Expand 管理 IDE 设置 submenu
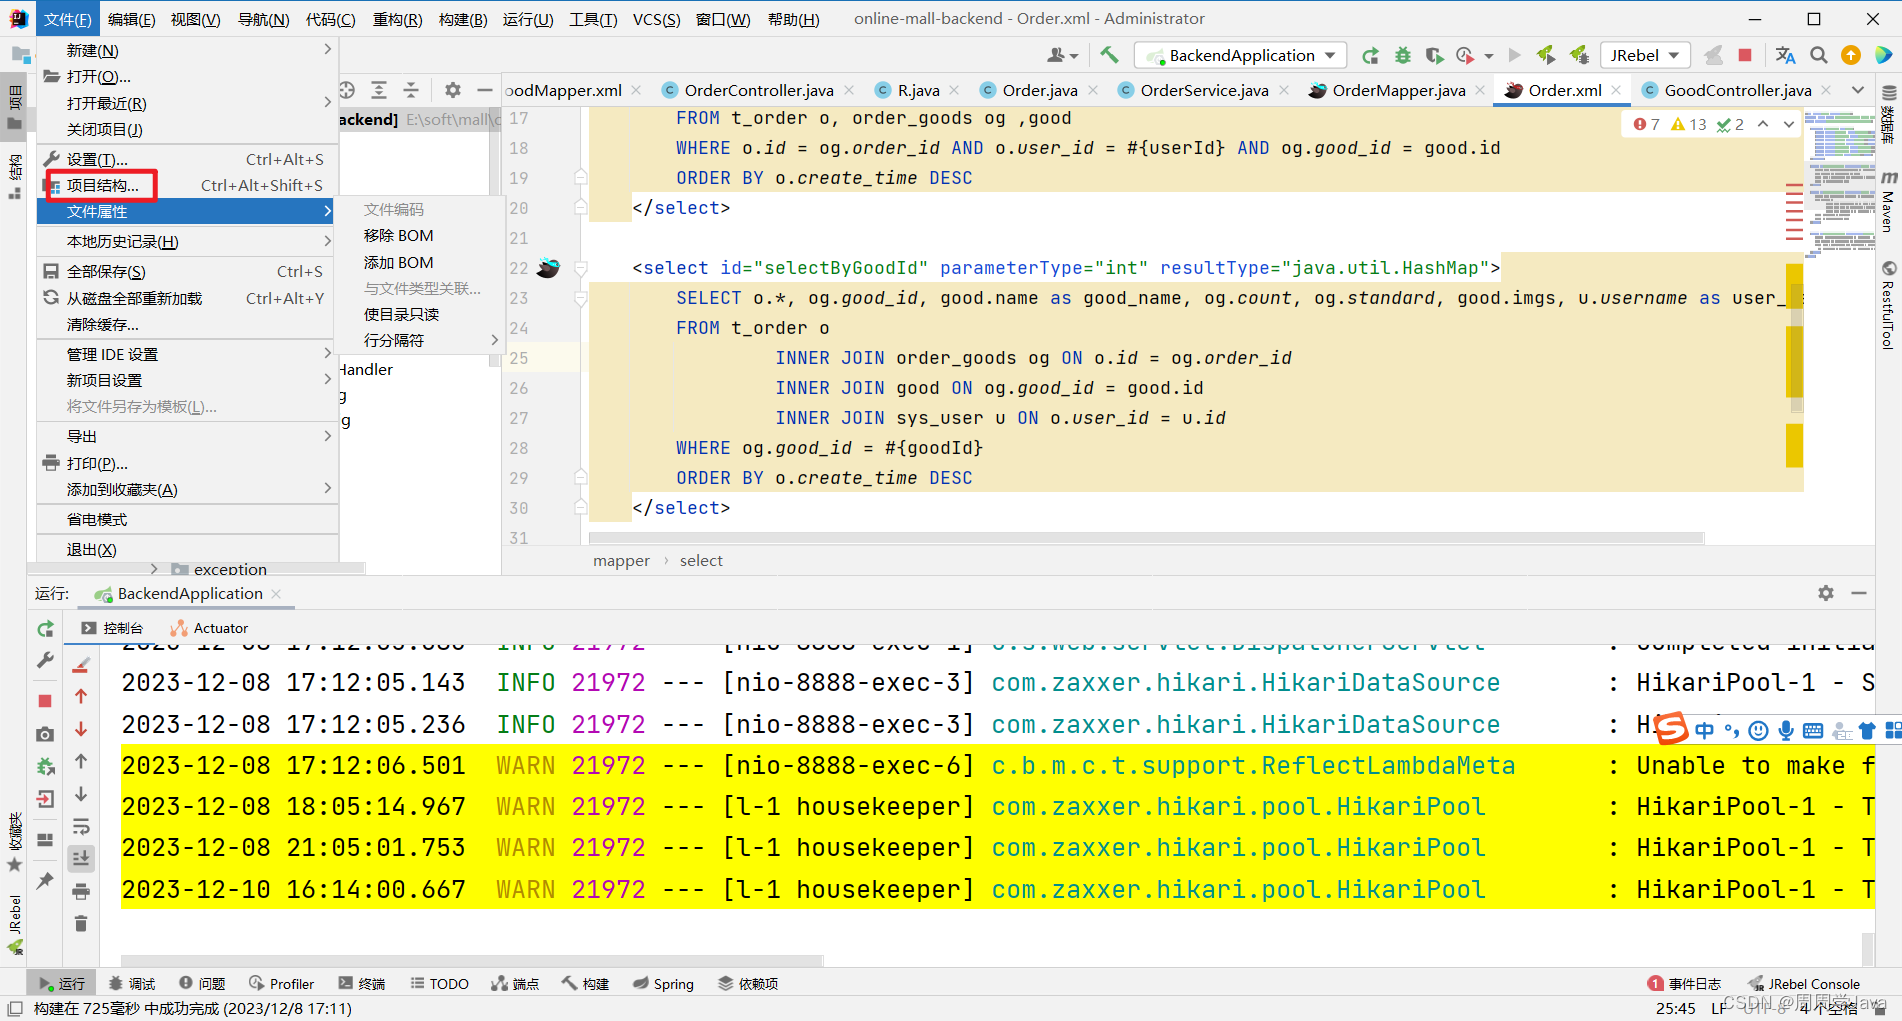Image resolution: width=1902 pixels, height=1021 pixels. pos(188,354)
